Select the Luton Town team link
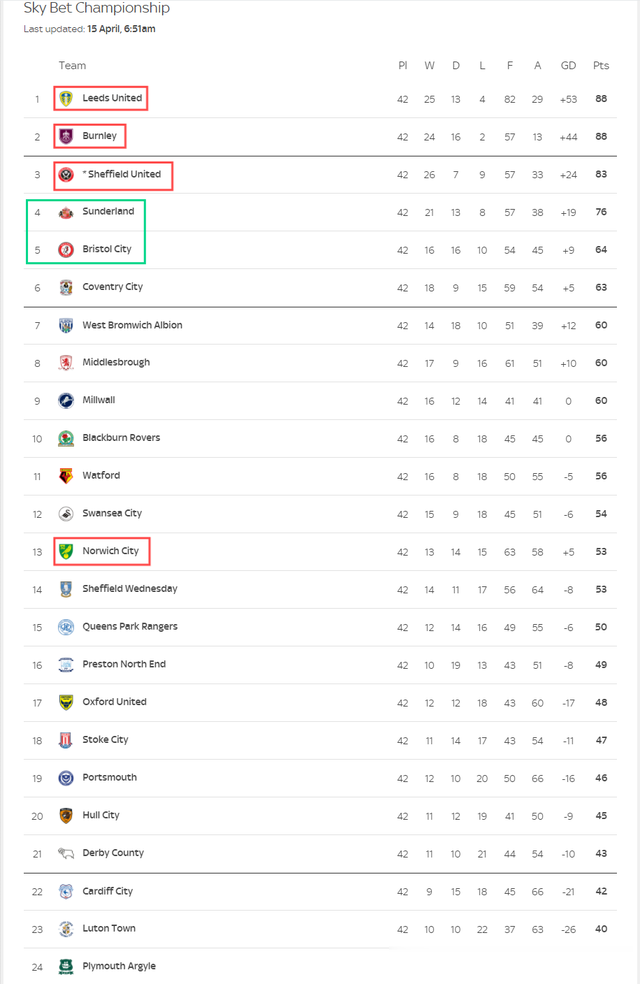640x984 pixels. pos(109,928)
